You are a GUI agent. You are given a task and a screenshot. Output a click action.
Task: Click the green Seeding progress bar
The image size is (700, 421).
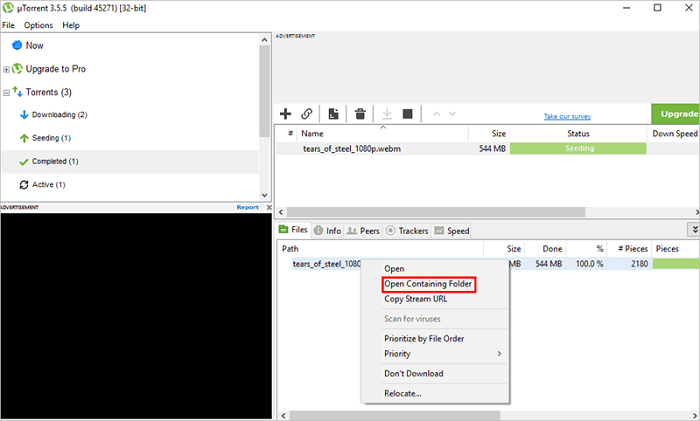[579, 148]
